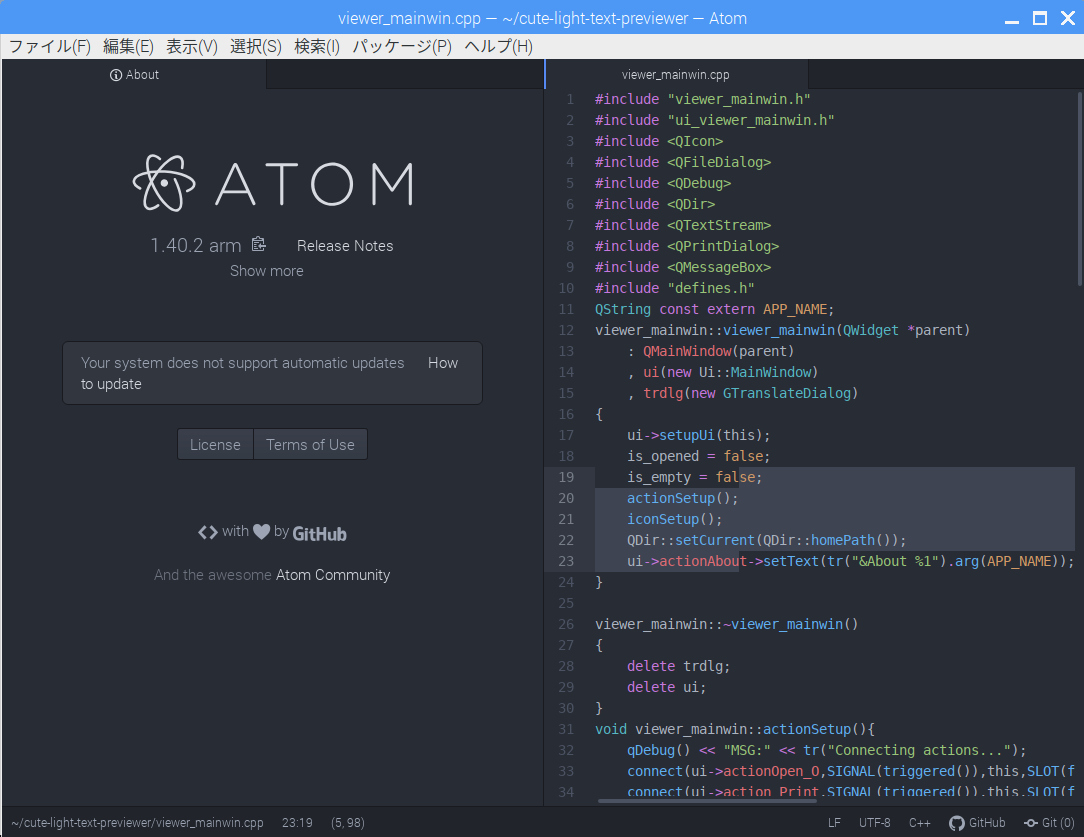This screenshot has width=1084, height=837.
Task: Click the License button
Action: coord(215,444)
